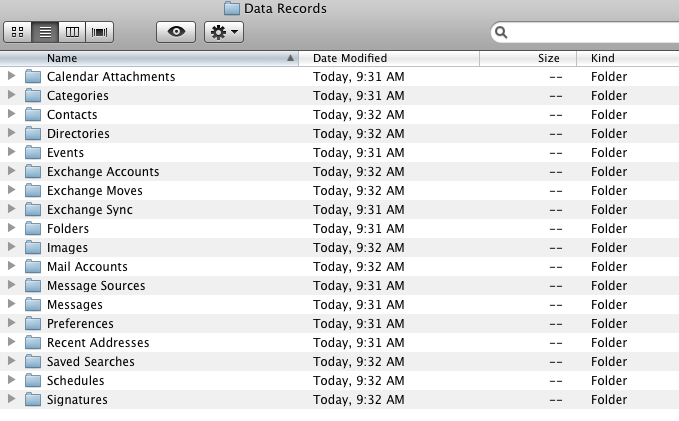Expand the Directories folder
Image resolution: width=679 pixels, height=421 pixels.
(12, 133)
